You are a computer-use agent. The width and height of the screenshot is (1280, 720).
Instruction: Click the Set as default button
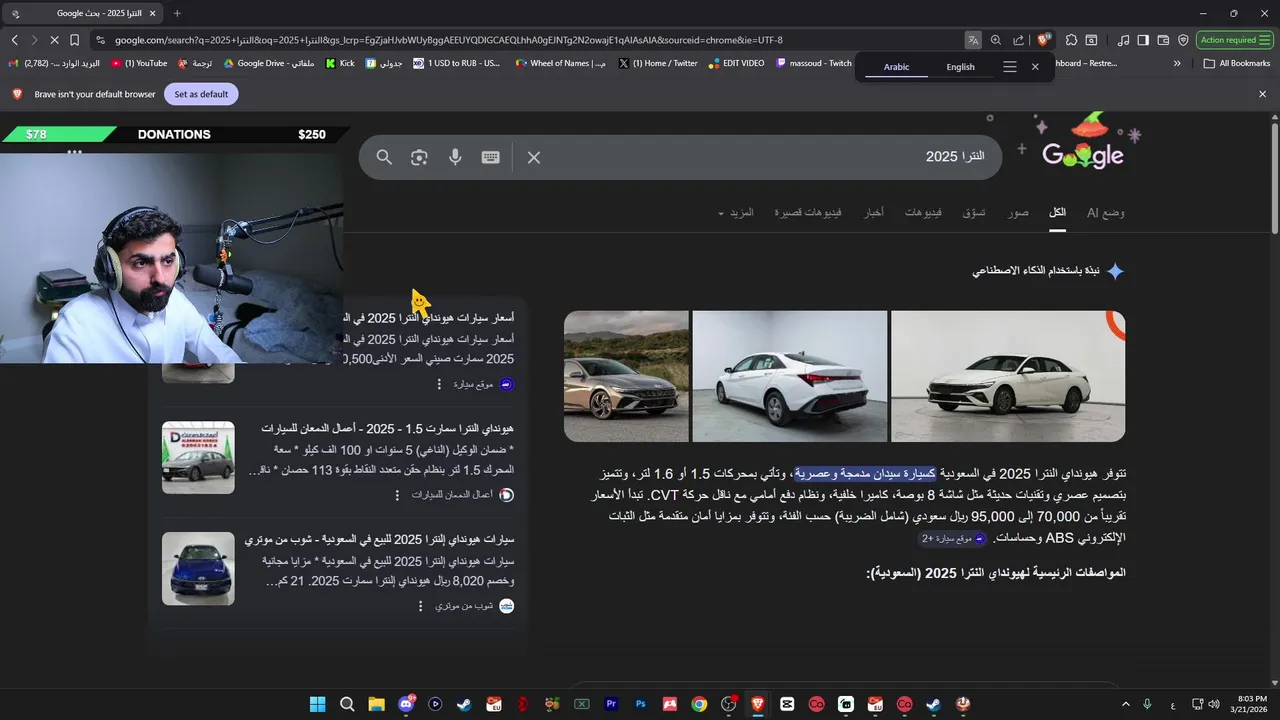click(x=201, y=94)
